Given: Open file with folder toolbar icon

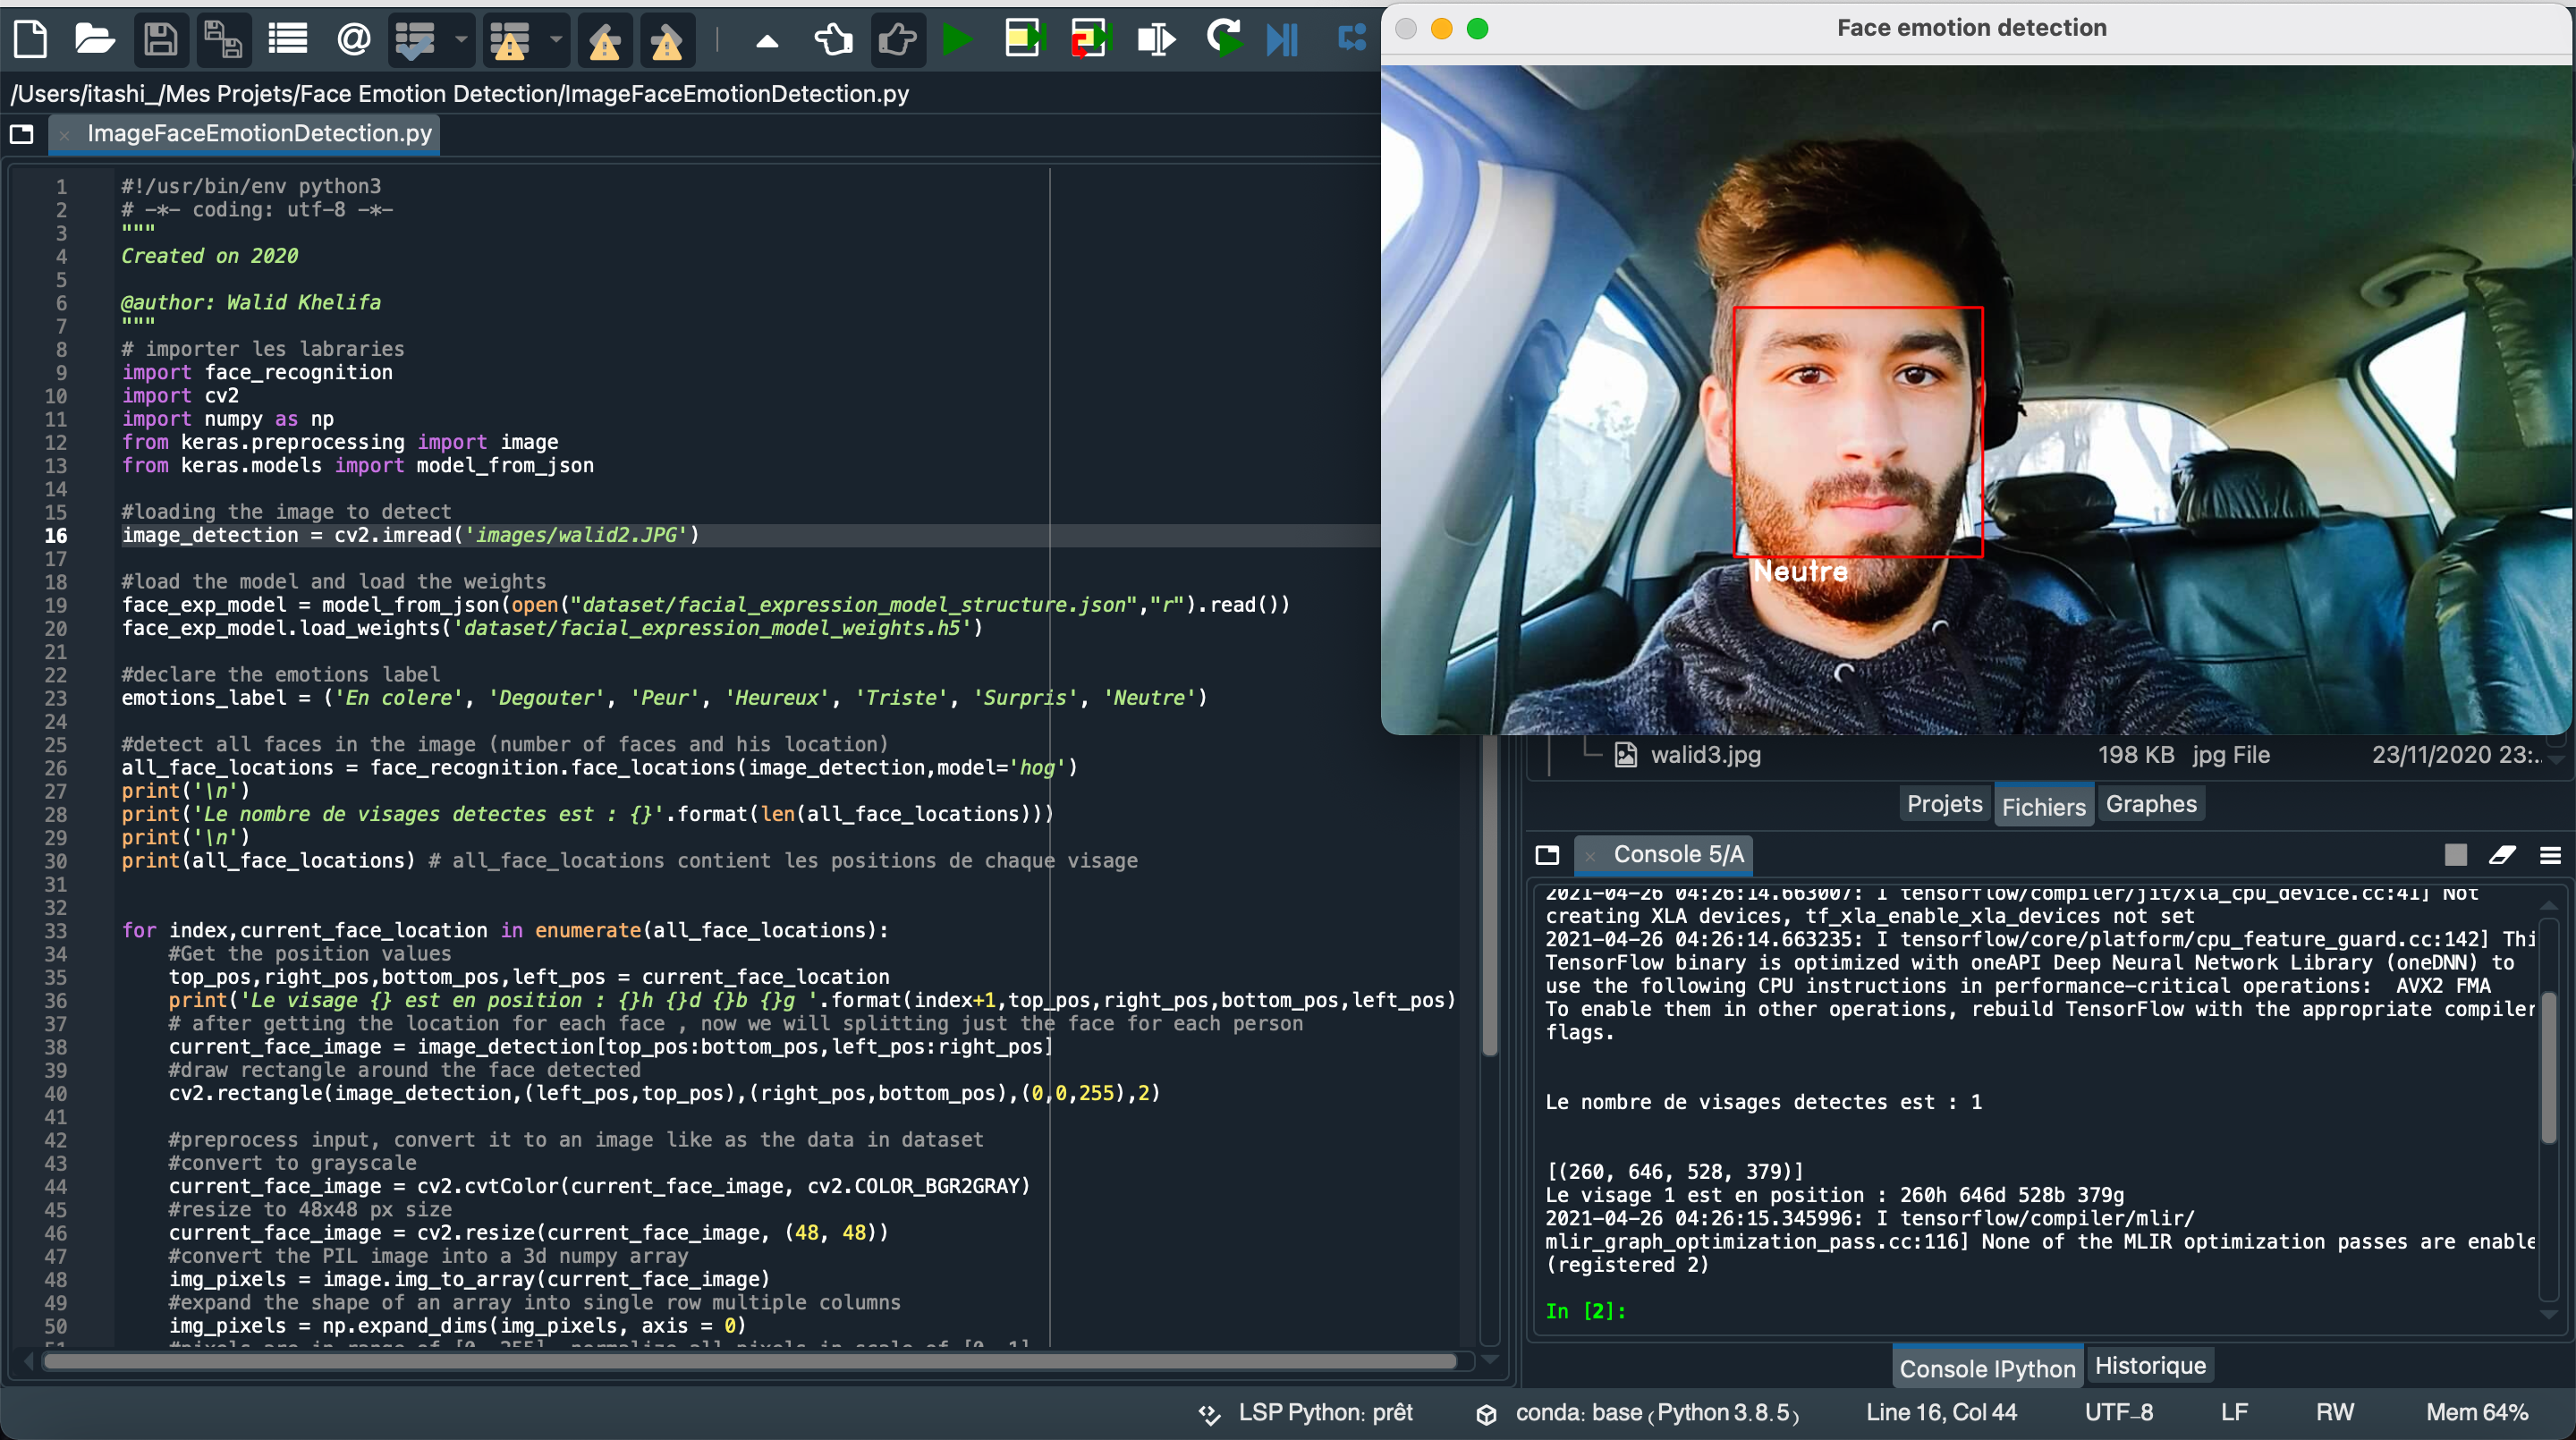Looking at the screenshot, I should tap(94, 40).
